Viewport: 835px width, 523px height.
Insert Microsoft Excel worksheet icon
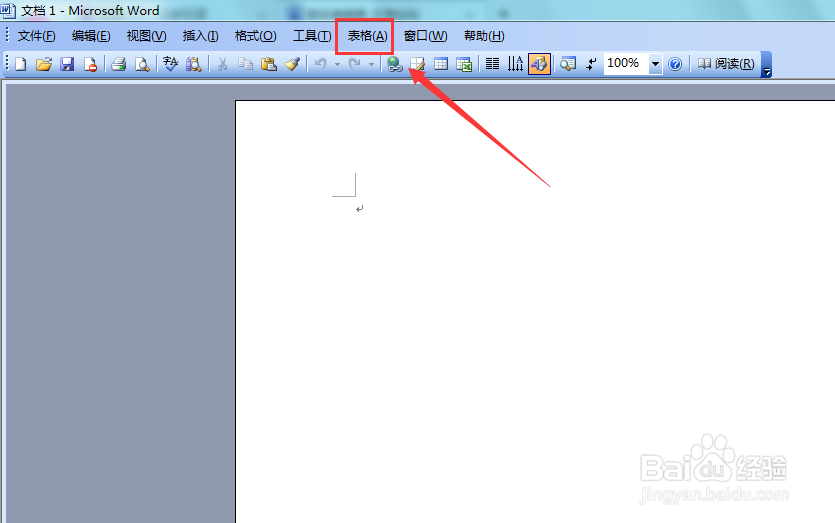[x=464, y=64]
